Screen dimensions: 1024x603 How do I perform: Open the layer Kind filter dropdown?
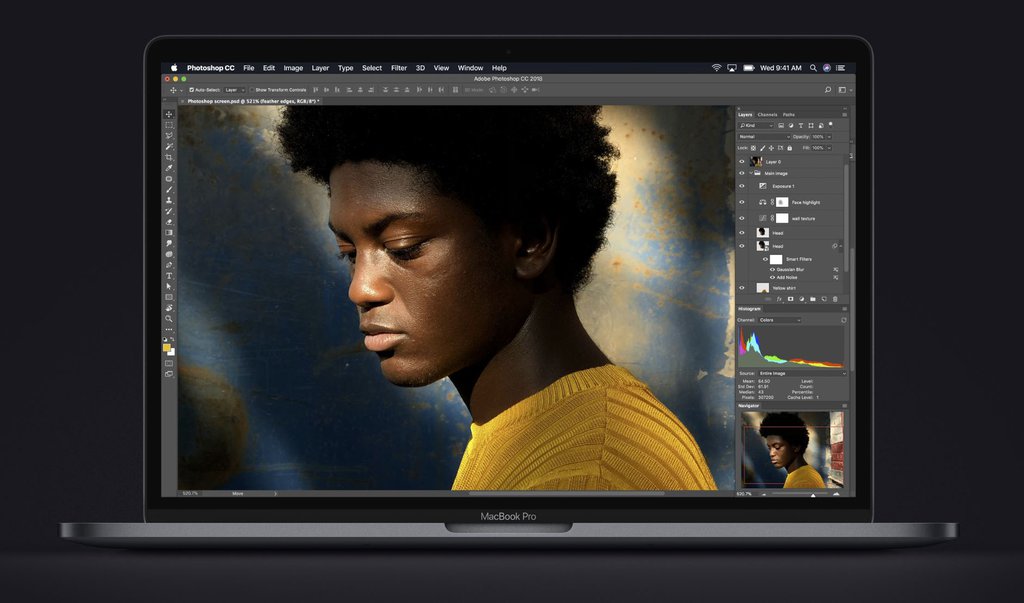click(x=756, y=125)
